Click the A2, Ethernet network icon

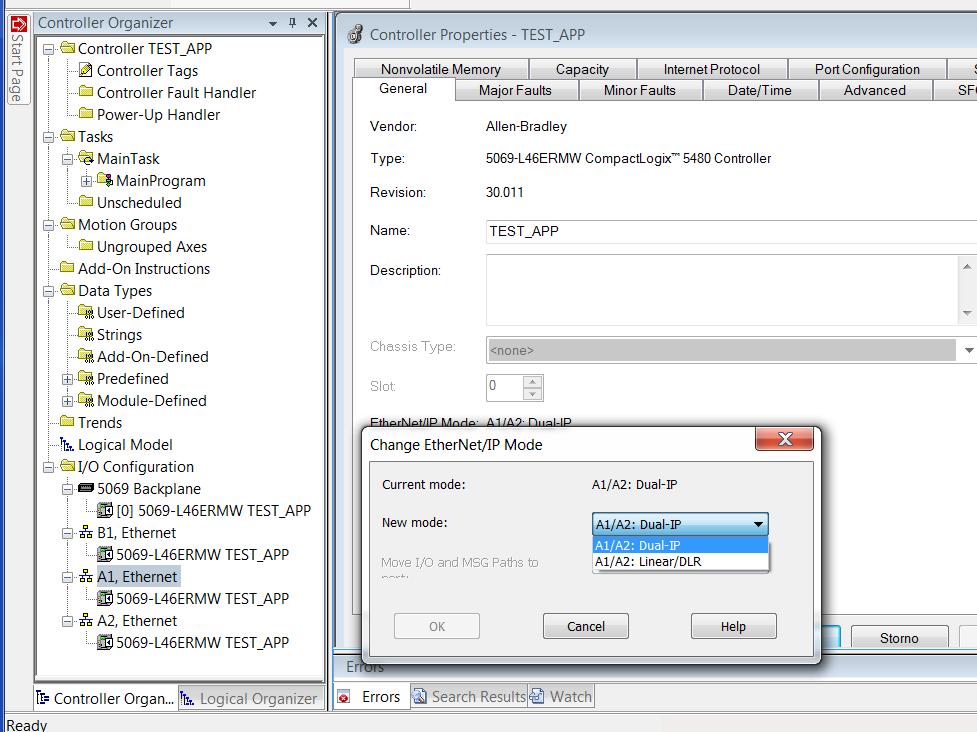(x=86, y=620)
